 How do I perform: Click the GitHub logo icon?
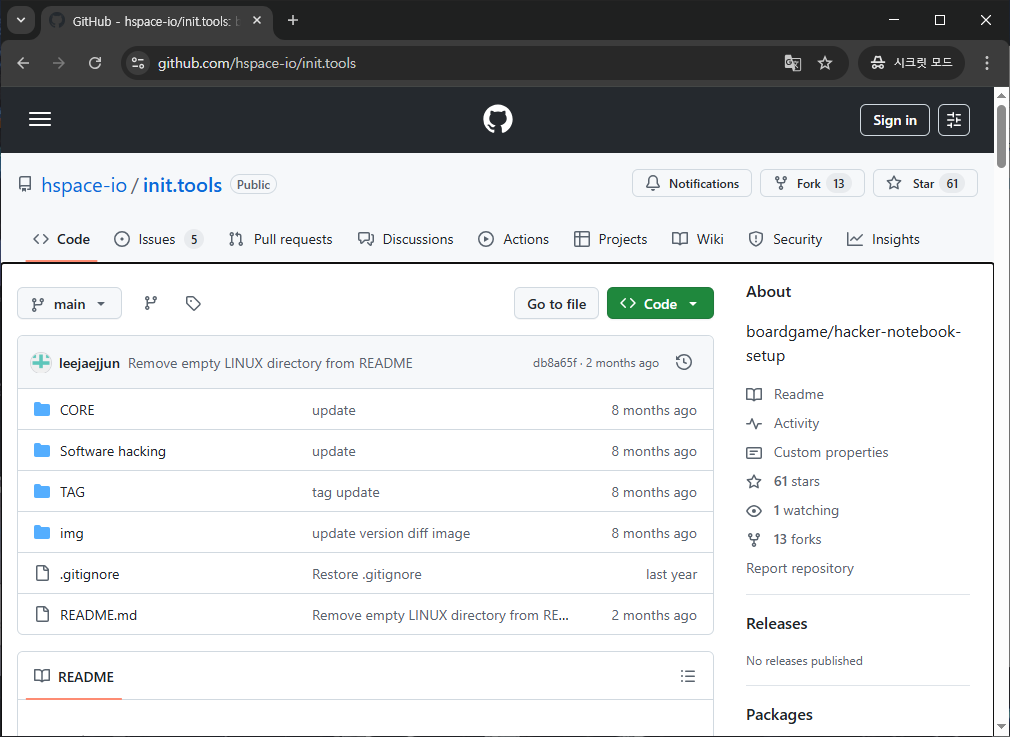(498, 120)
